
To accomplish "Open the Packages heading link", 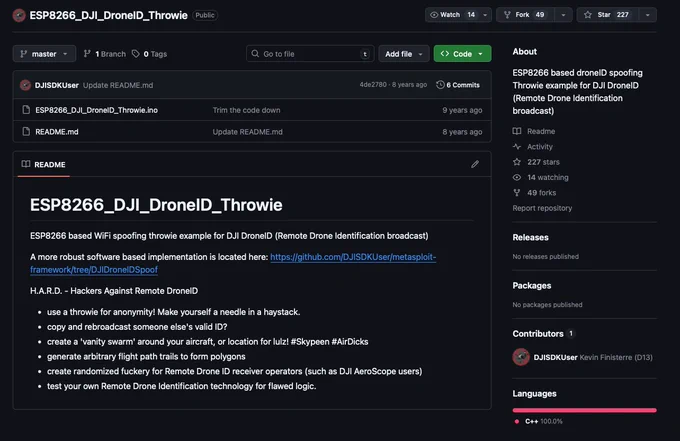I will point(532,285).
